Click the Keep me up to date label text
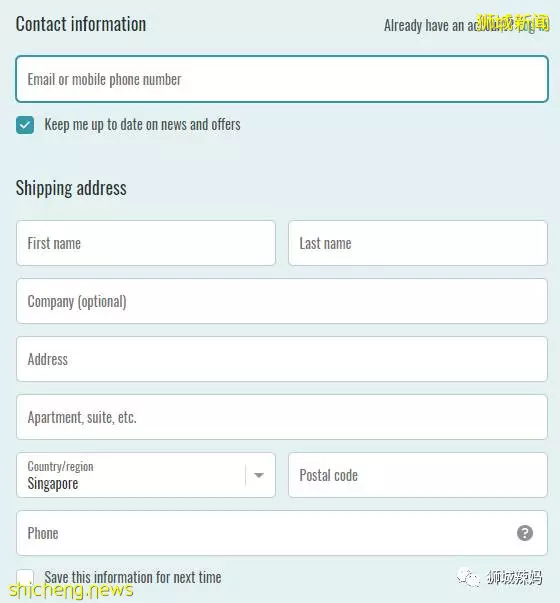The image size is (560, 603). 142,125
